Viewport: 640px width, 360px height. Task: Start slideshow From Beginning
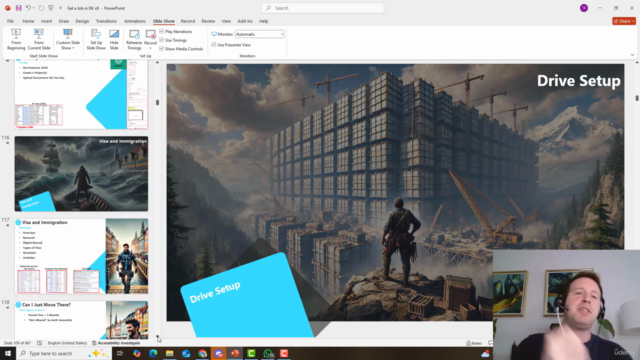click(x=16, y=39)
